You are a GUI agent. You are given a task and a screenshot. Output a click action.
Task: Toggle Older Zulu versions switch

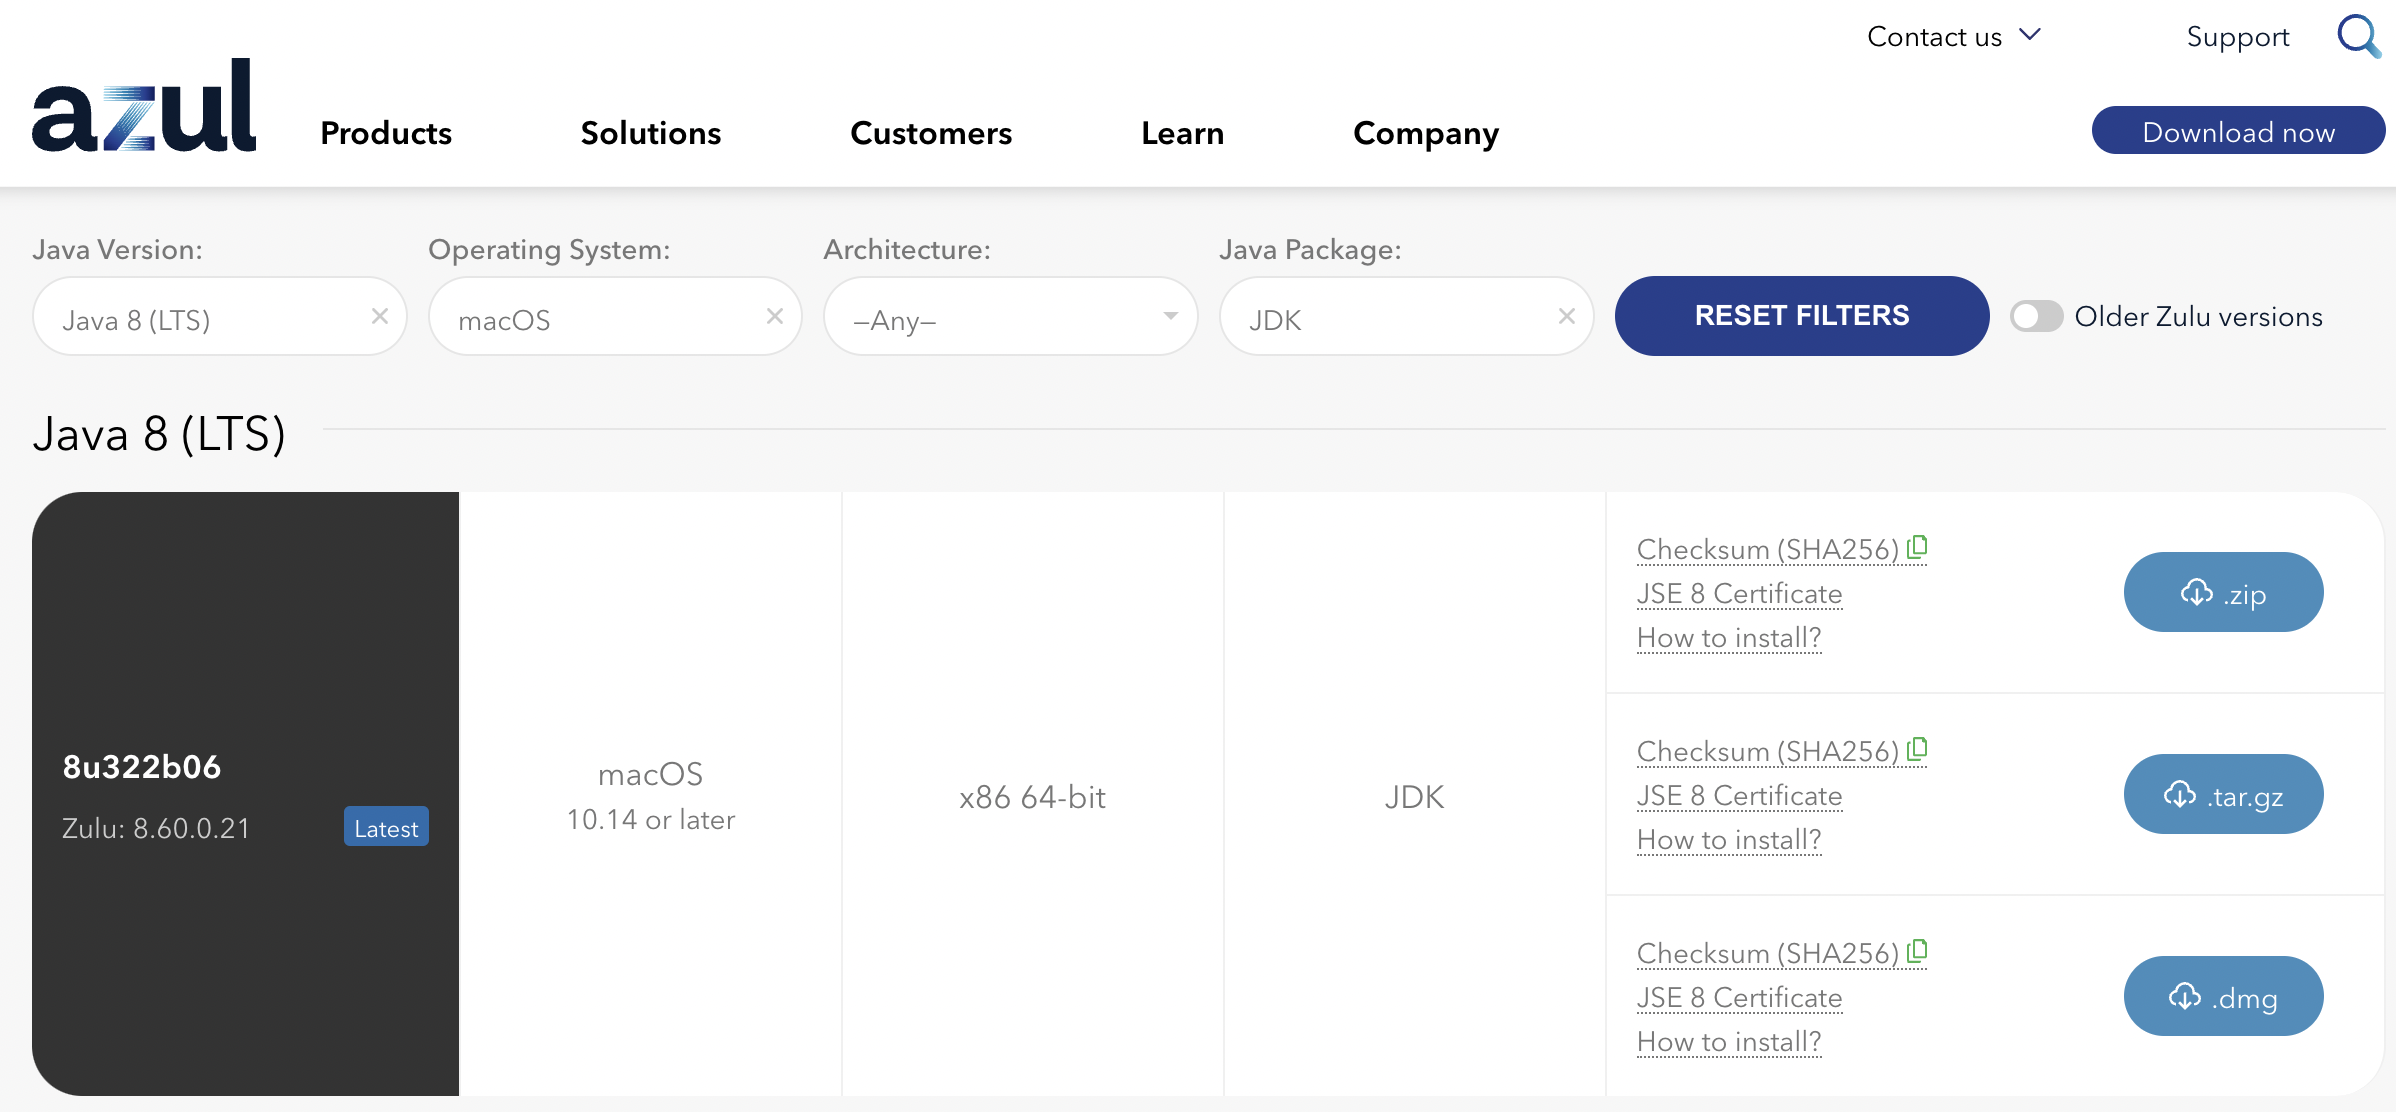click(x=2037, y=316)
